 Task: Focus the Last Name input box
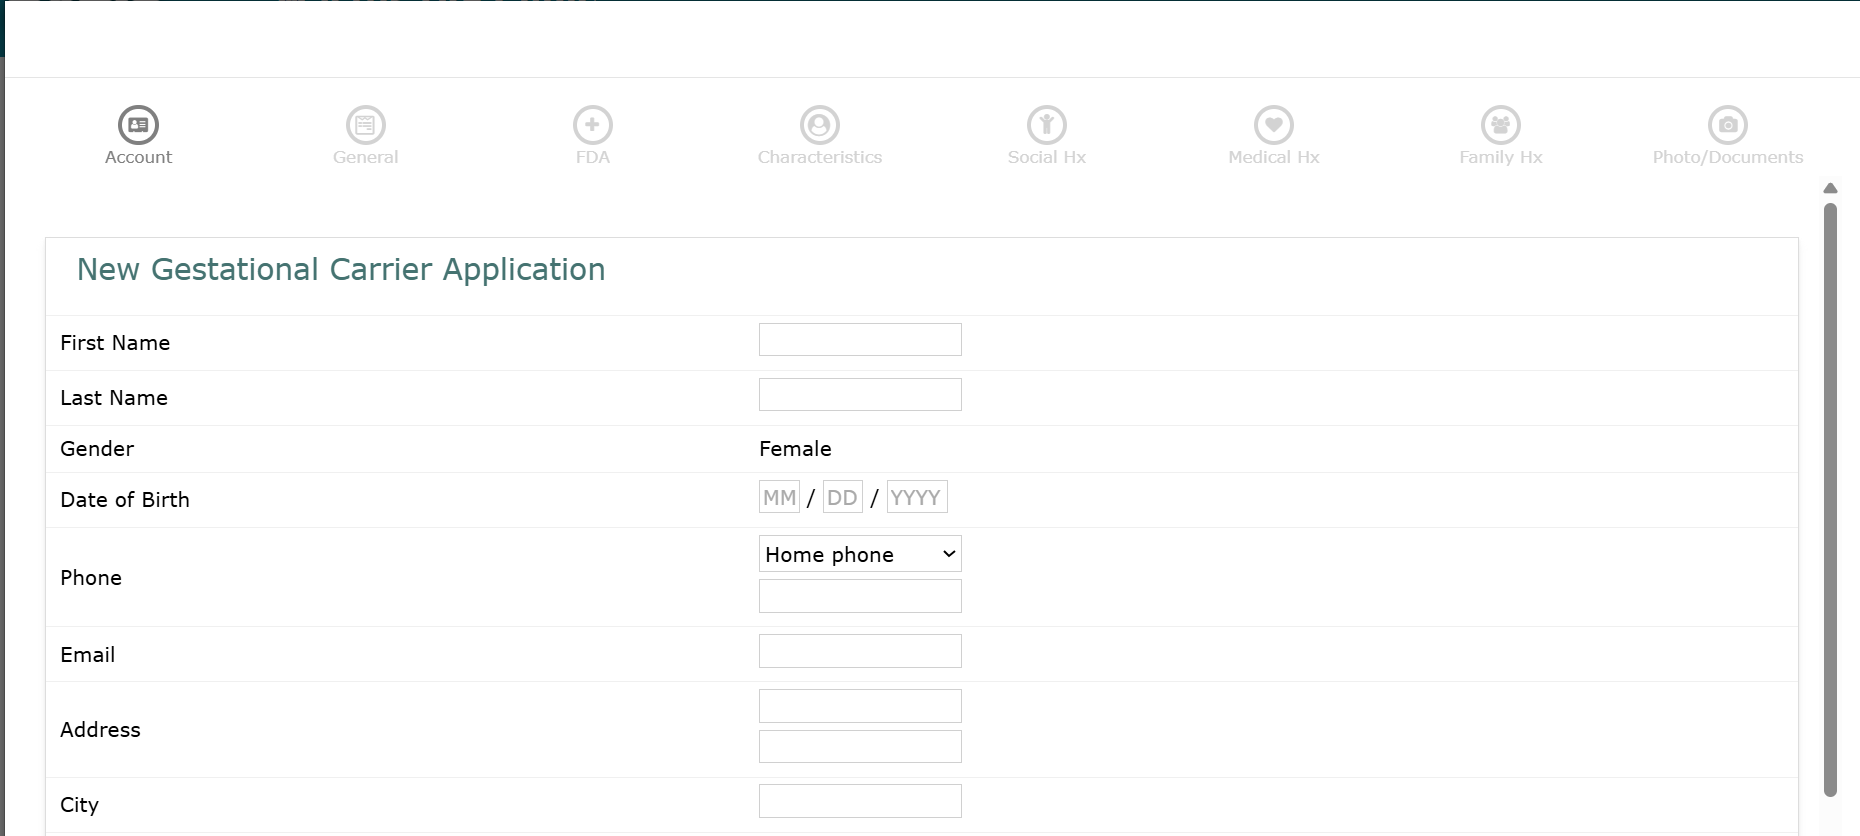(x=860, y=395)
